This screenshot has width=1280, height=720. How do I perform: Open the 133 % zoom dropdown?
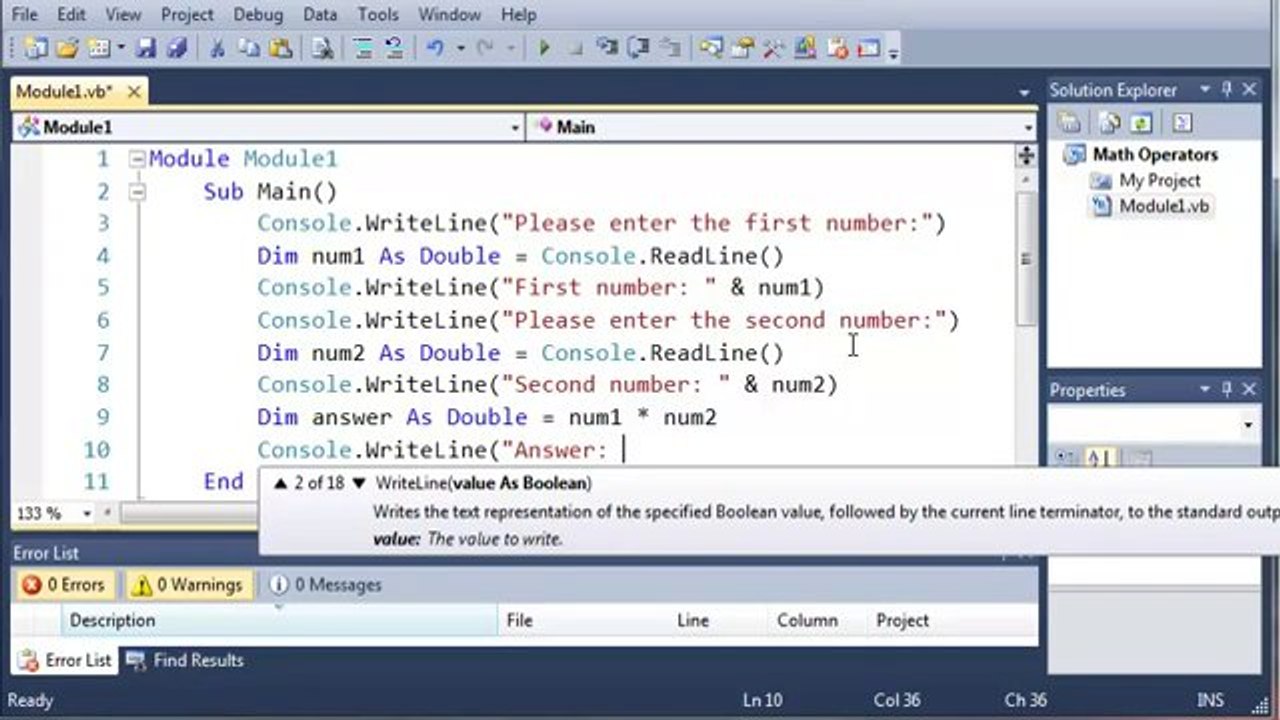coord(87,513)
